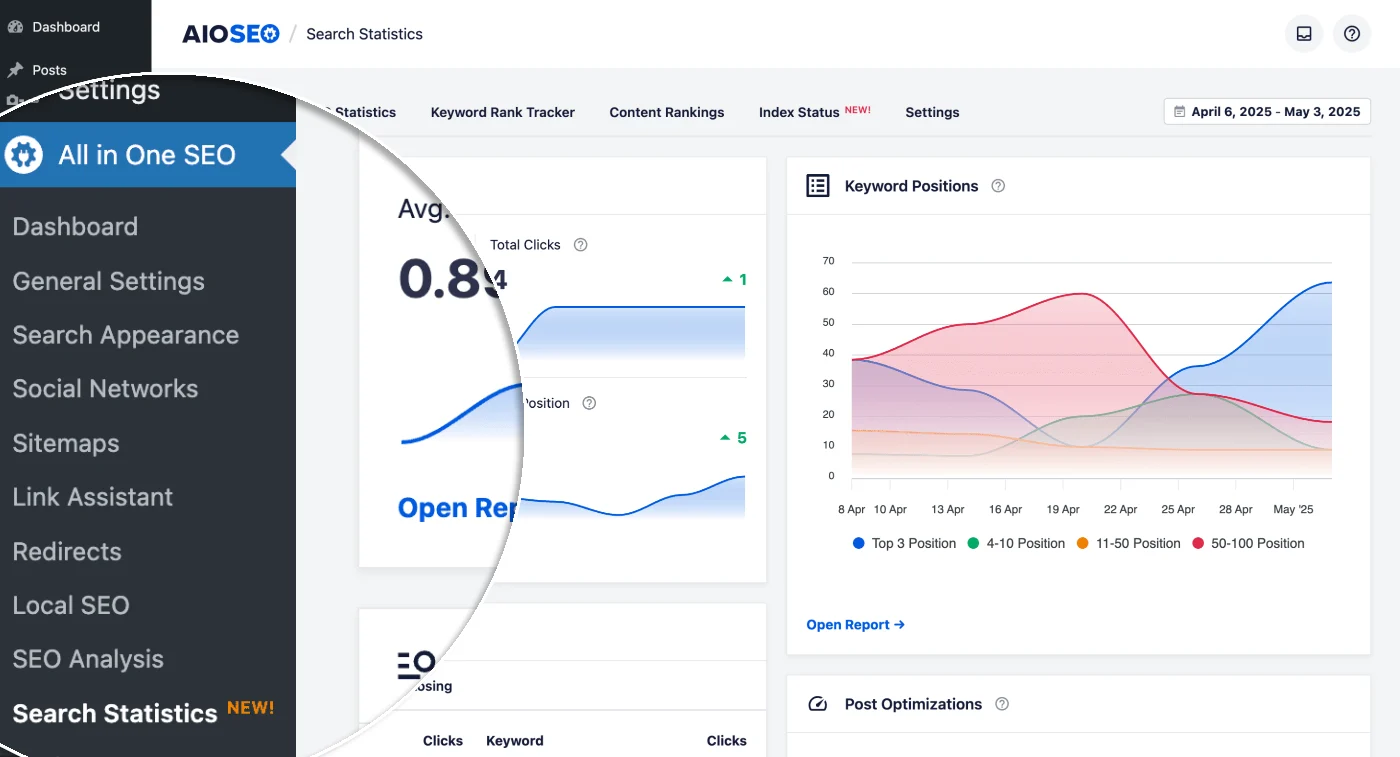1400x757 pixels.
Task: Open the Dashboard item in WordPress menu
Action: [x=55, y=27]
